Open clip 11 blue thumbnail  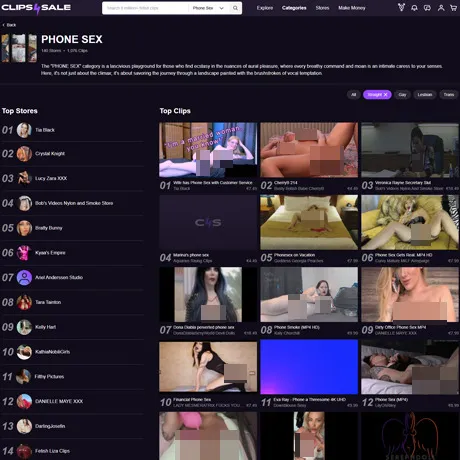coord(309,367)
